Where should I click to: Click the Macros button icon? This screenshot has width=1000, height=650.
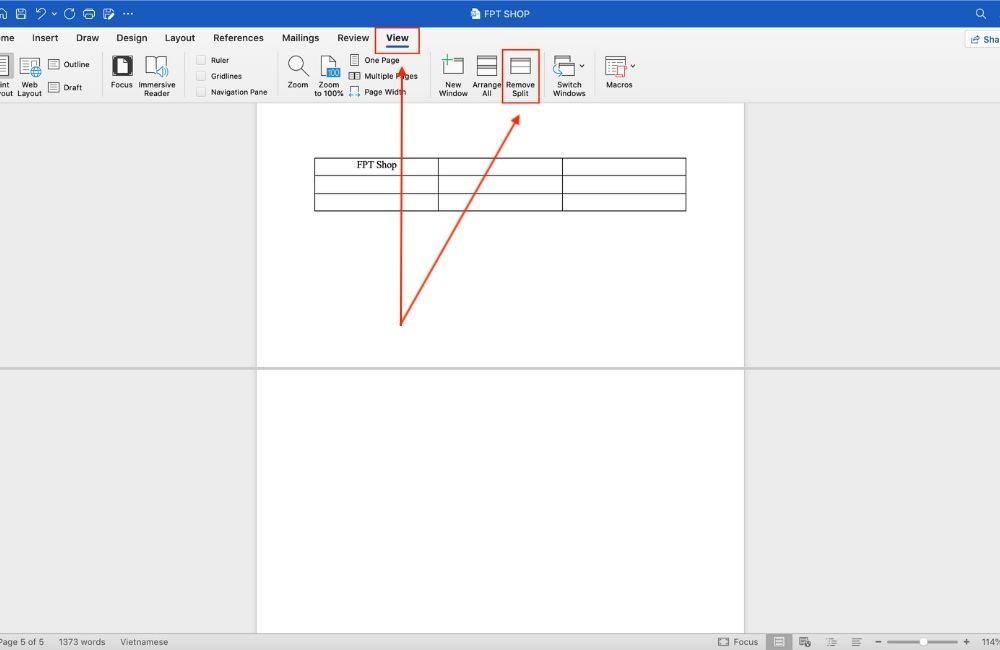615,66
